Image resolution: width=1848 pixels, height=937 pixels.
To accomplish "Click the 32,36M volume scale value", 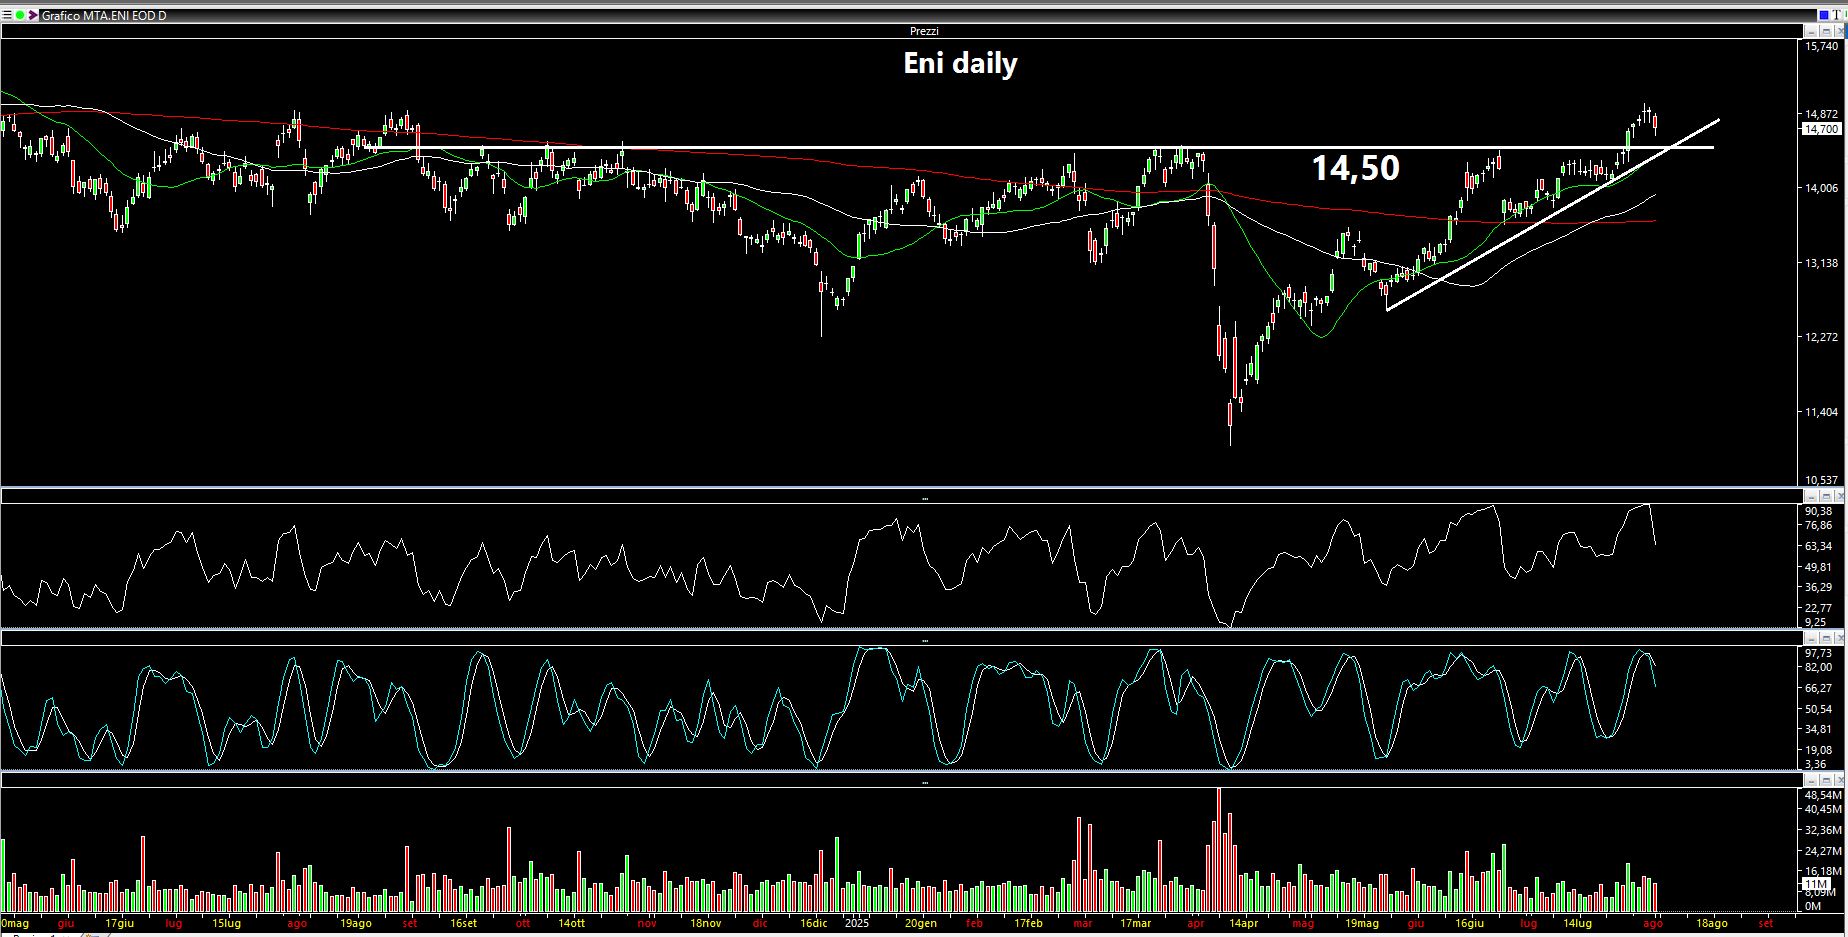I will [x=1823, y=830].
